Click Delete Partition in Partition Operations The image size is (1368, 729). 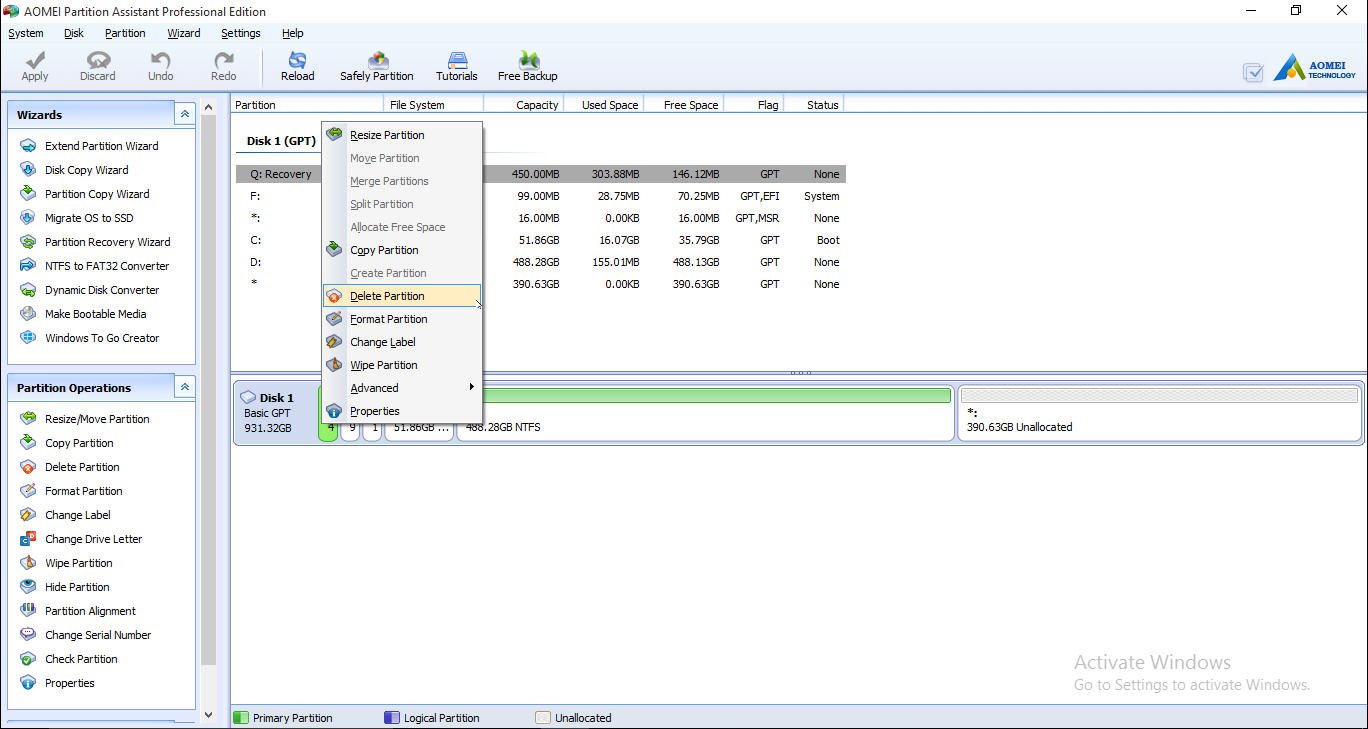click(70, 467)
